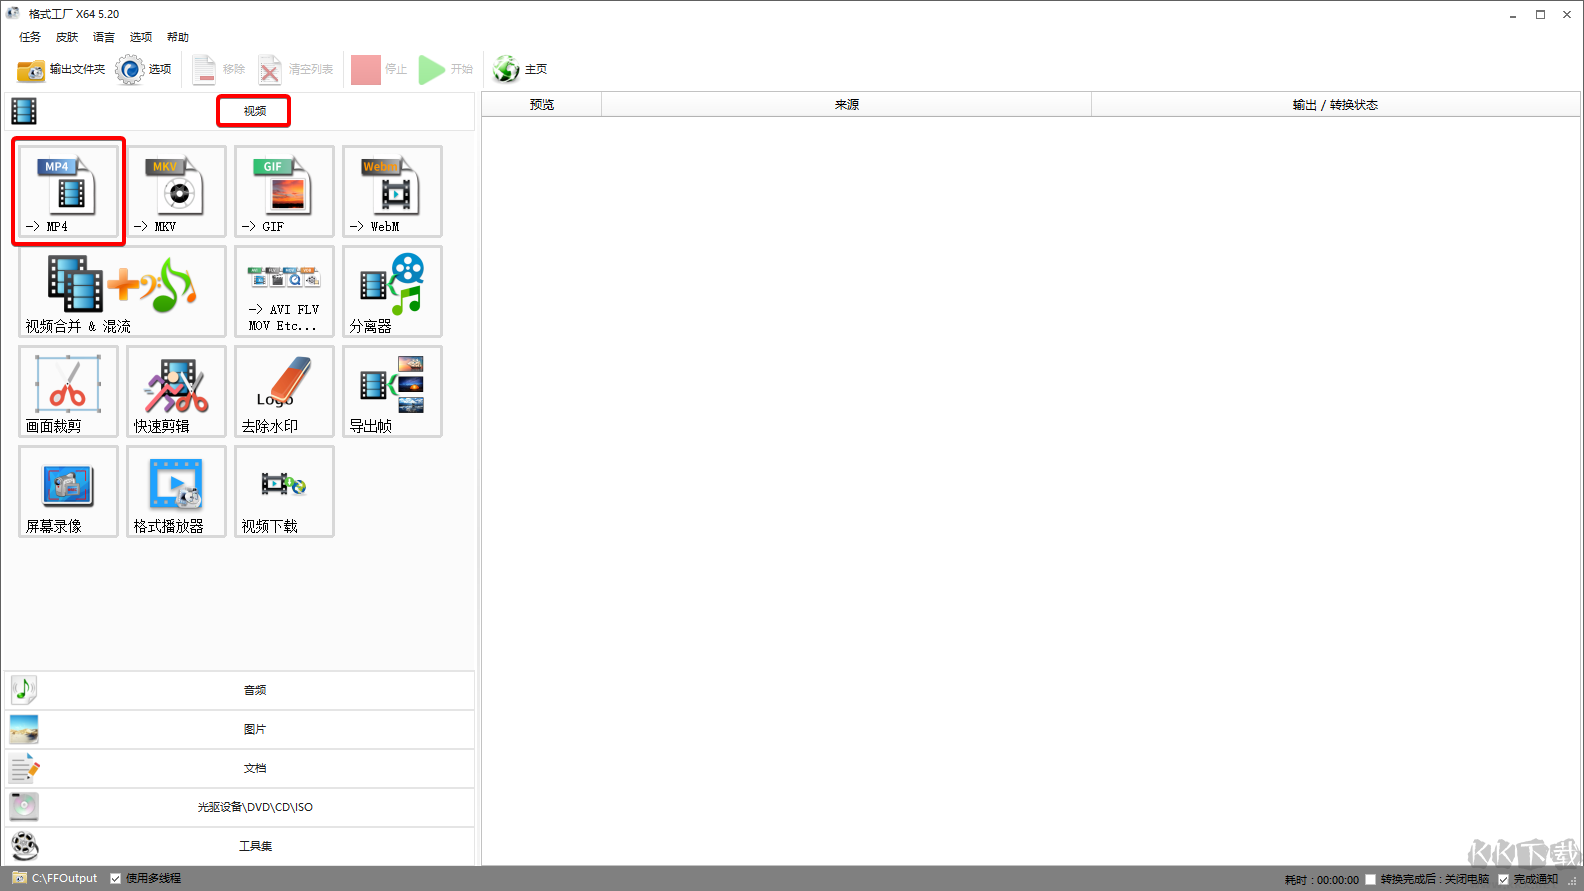Click the C:\FFOutput path in status bar
Image resolution: width=1584 pixels, height=891 pixels.
(x=64, y=879)
